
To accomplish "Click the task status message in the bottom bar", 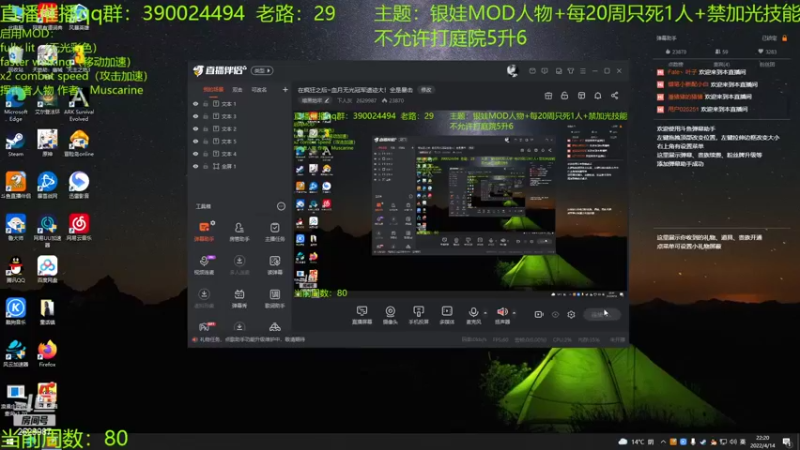I will pos(253,339).
